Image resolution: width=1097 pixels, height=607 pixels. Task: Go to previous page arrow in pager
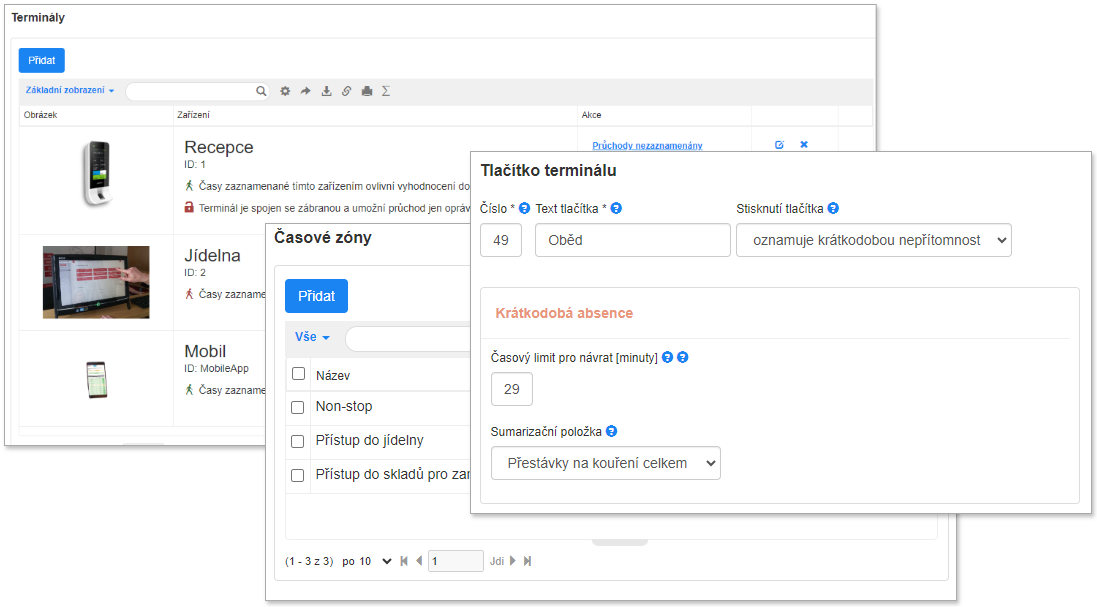[x=419, y=561]
